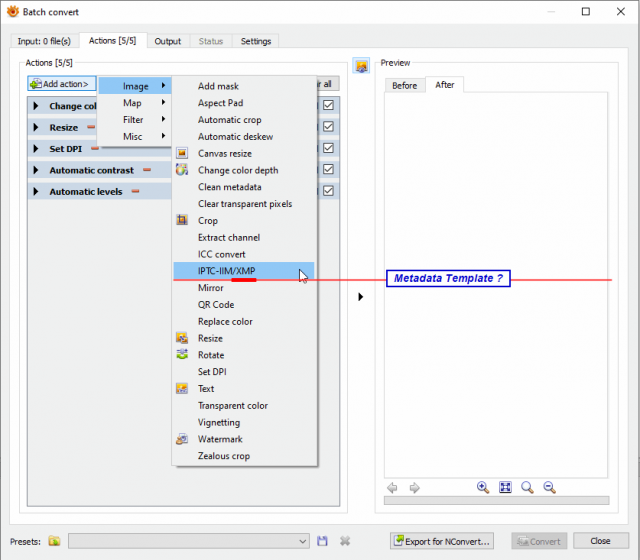Go to previous preview image arrow
Screen dimensions: 640x560
click(x=392, y=488)
